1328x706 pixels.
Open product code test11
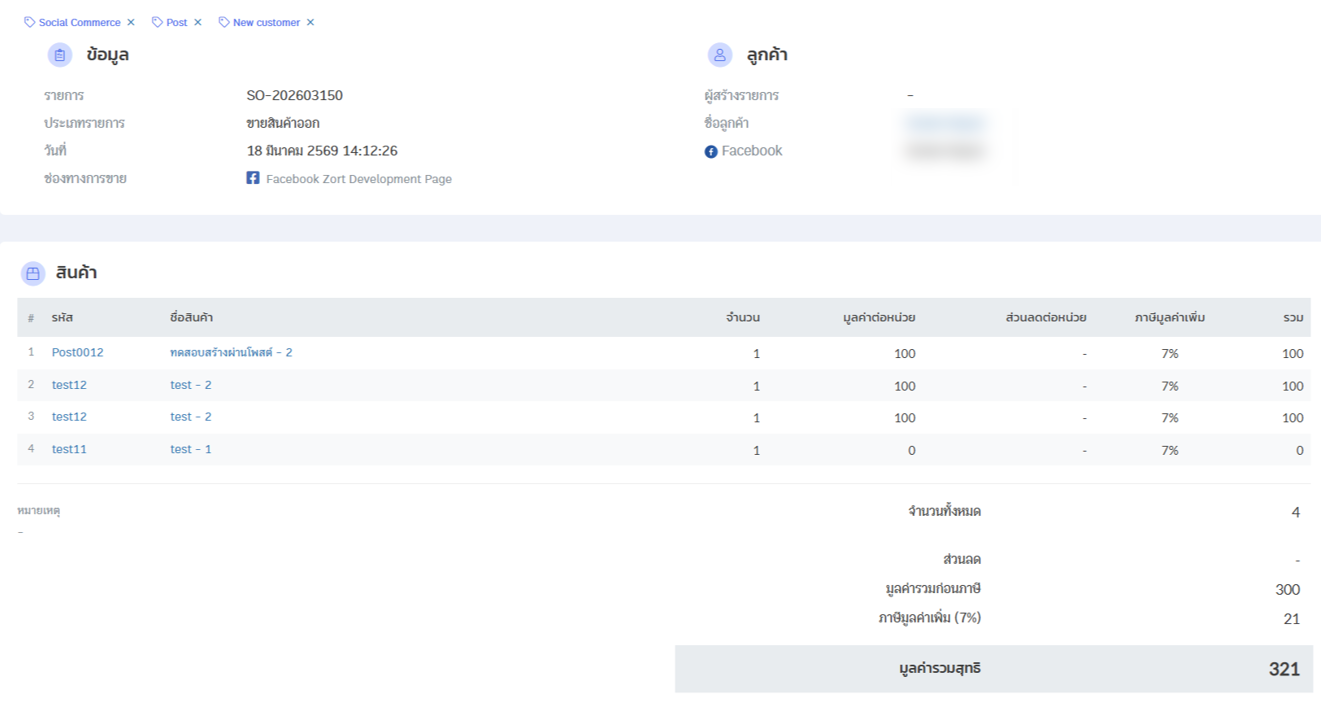coord(69,449)
